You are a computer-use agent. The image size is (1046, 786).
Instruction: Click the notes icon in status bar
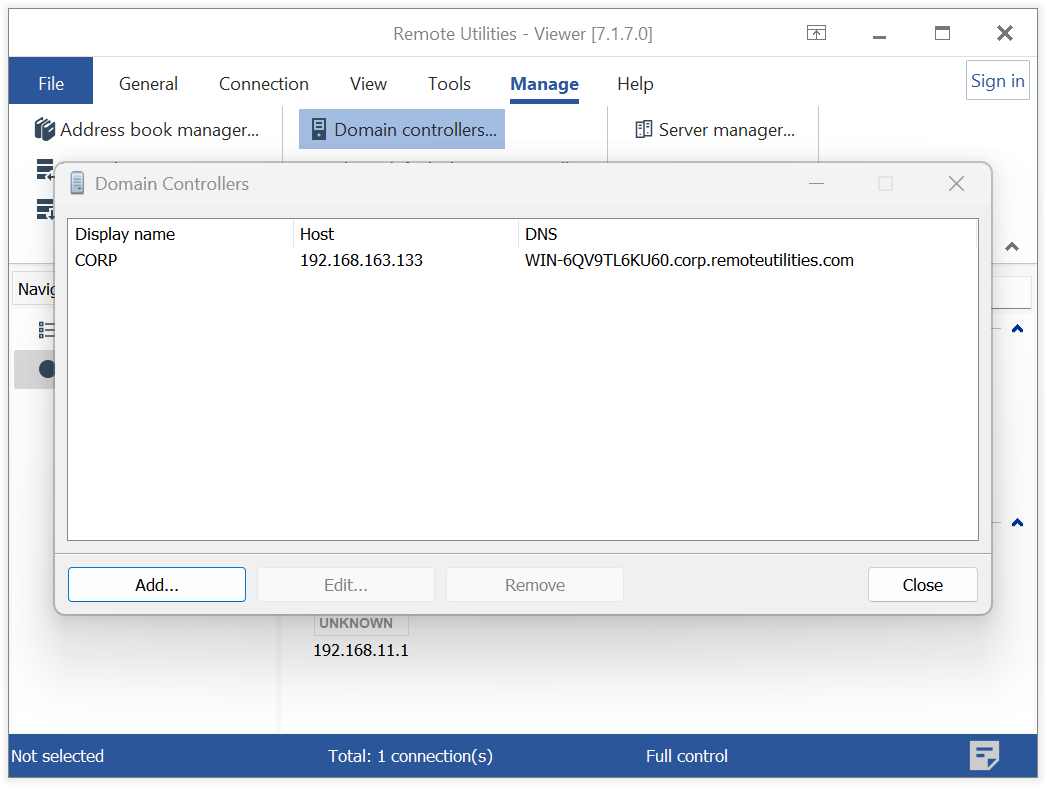click(984, 756)
